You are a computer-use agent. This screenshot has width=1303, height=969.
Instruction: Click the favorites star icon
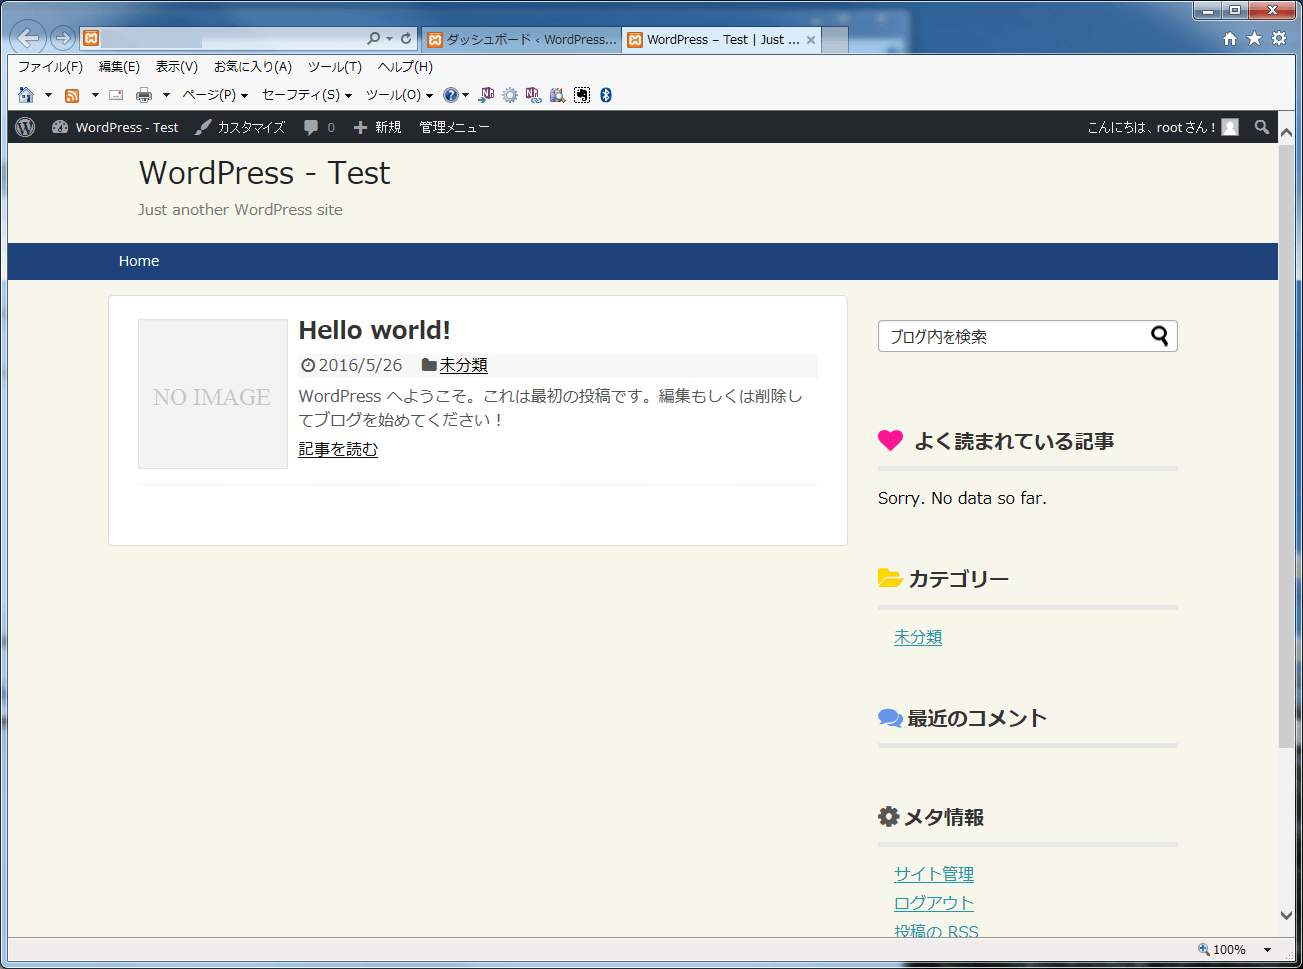point(1254,38)
